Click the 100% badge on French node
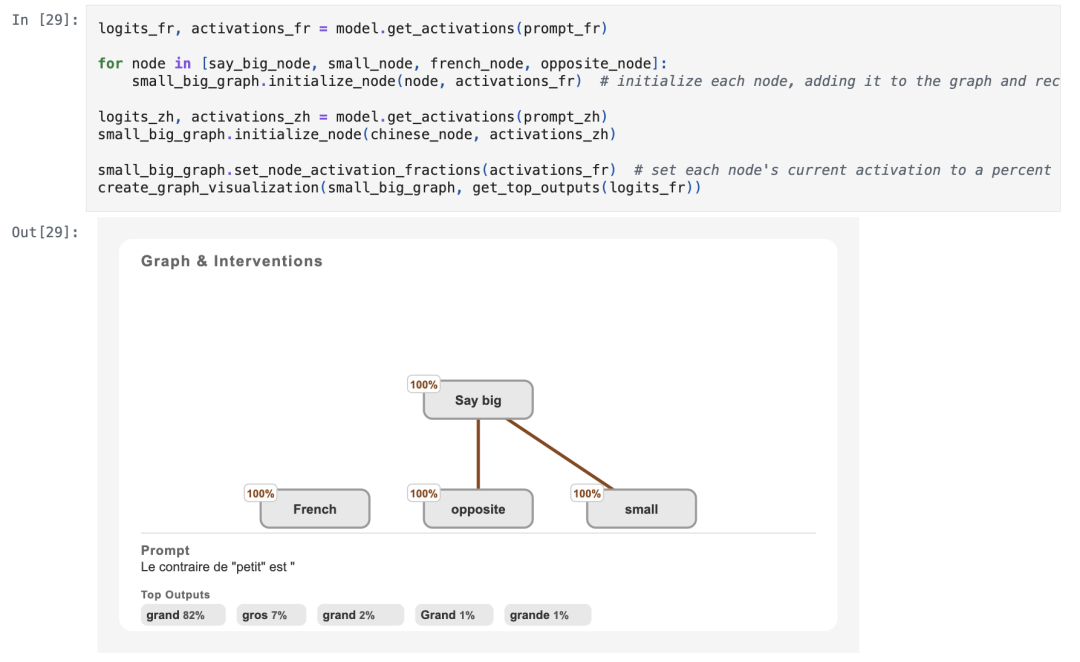 coord(260,493)
